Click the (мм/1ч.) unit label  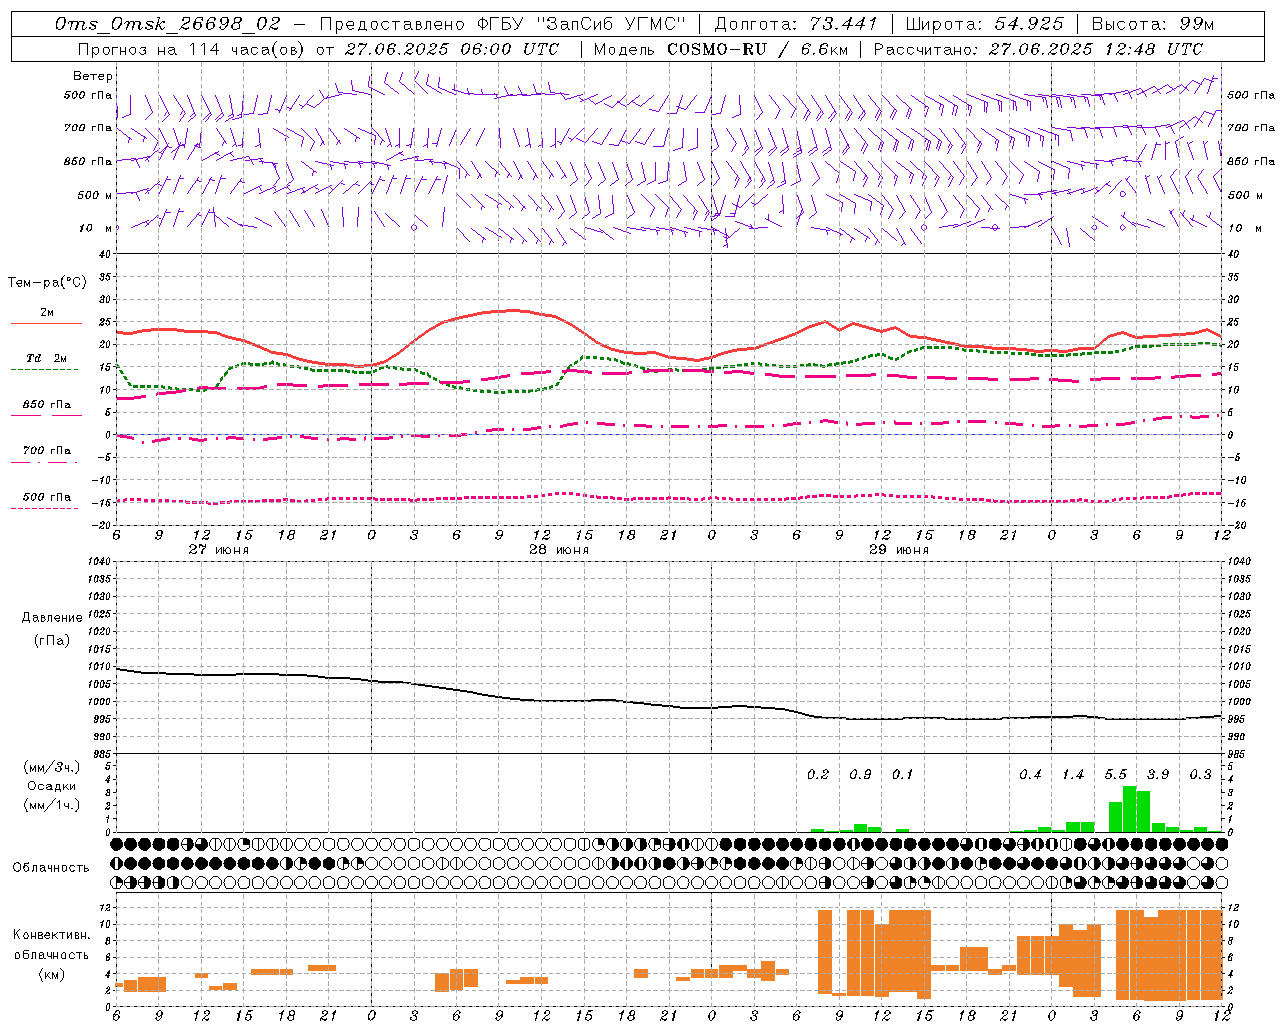click(51, 804)
